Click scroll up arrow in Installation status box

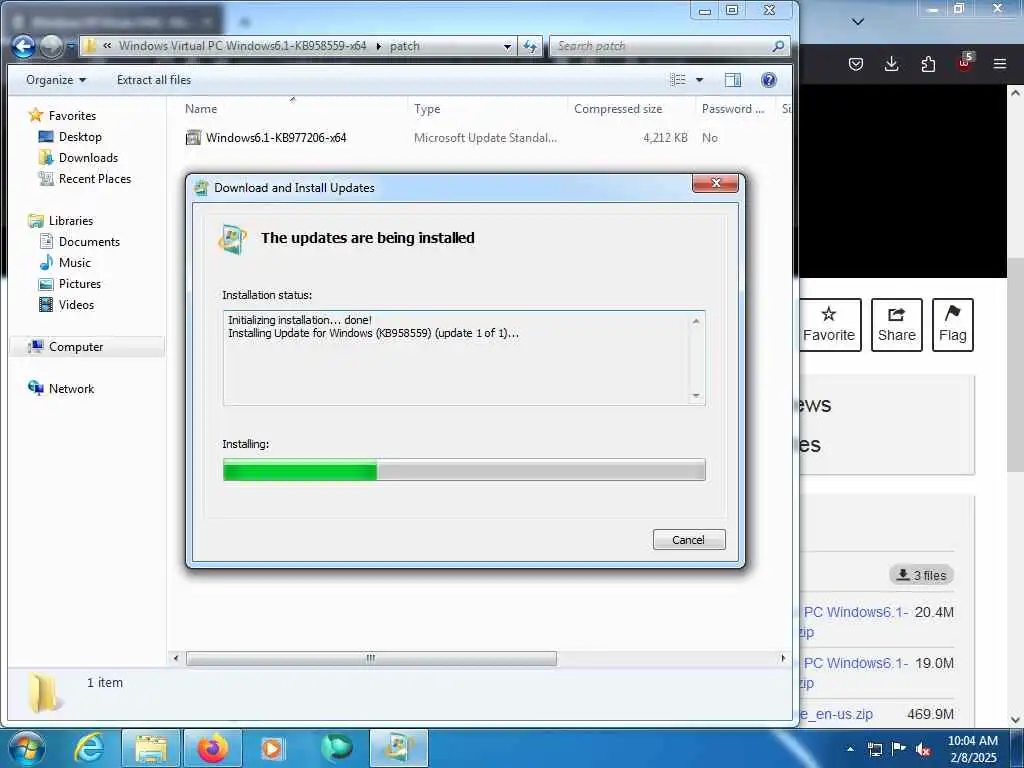tap(696, 321)
